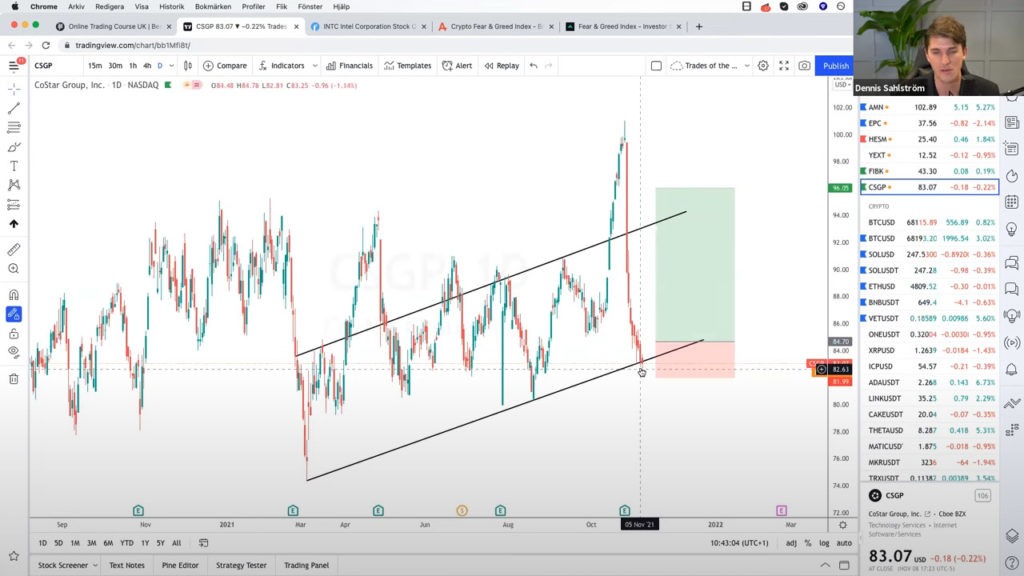The width and height of the screenshot is (1024, 576).
Task: Select BTCUSD 68115.89 watchlist row
Action: coord(929,222)
